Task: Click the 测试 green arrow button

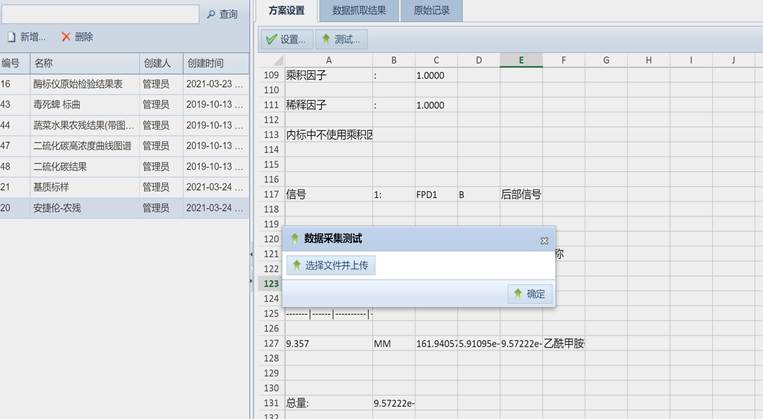Action: [x=340, y=40]
